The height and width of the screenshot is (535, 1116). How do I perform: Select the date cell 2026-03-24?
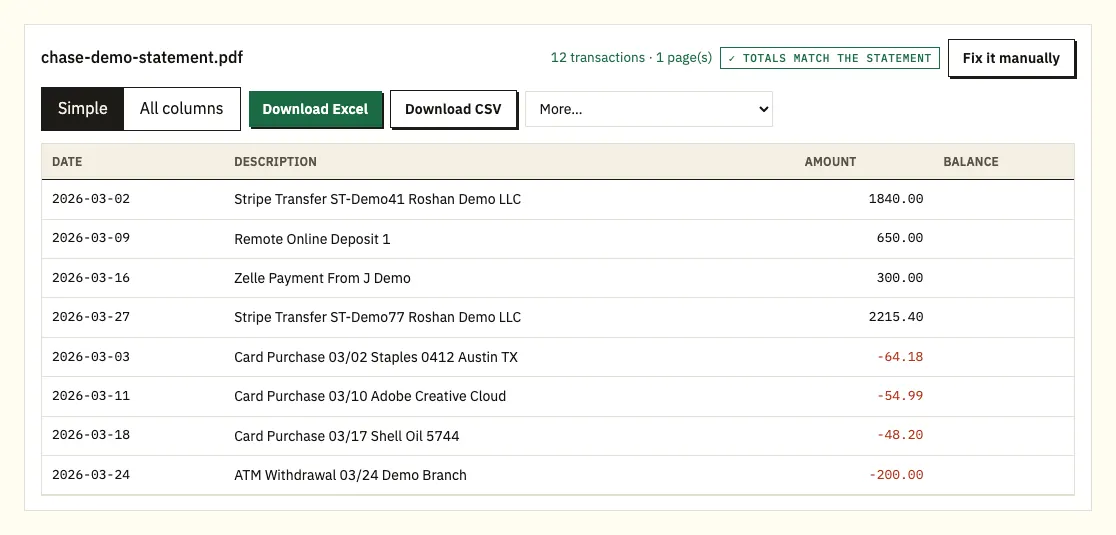(91, 475)
